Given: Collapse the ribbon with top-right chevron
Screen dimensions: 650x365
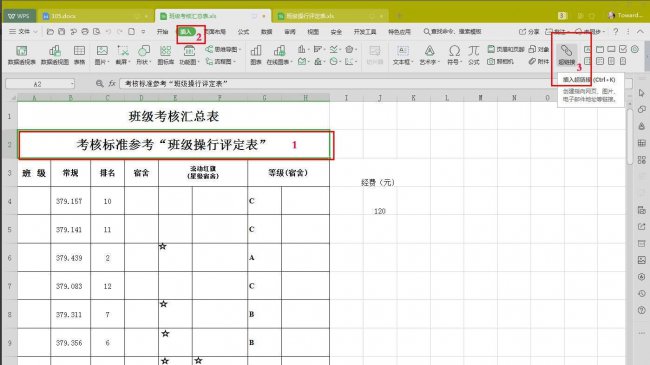Looking at the screenshot, I should (640, 32).
